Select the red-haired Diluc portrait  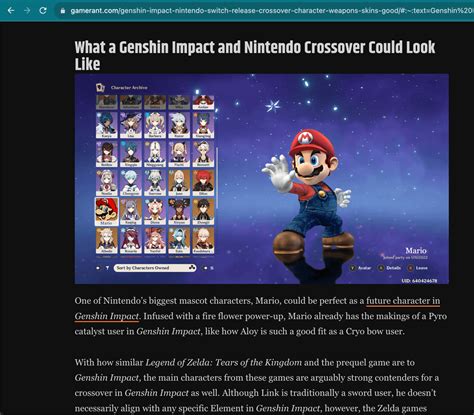click(203, 183)
